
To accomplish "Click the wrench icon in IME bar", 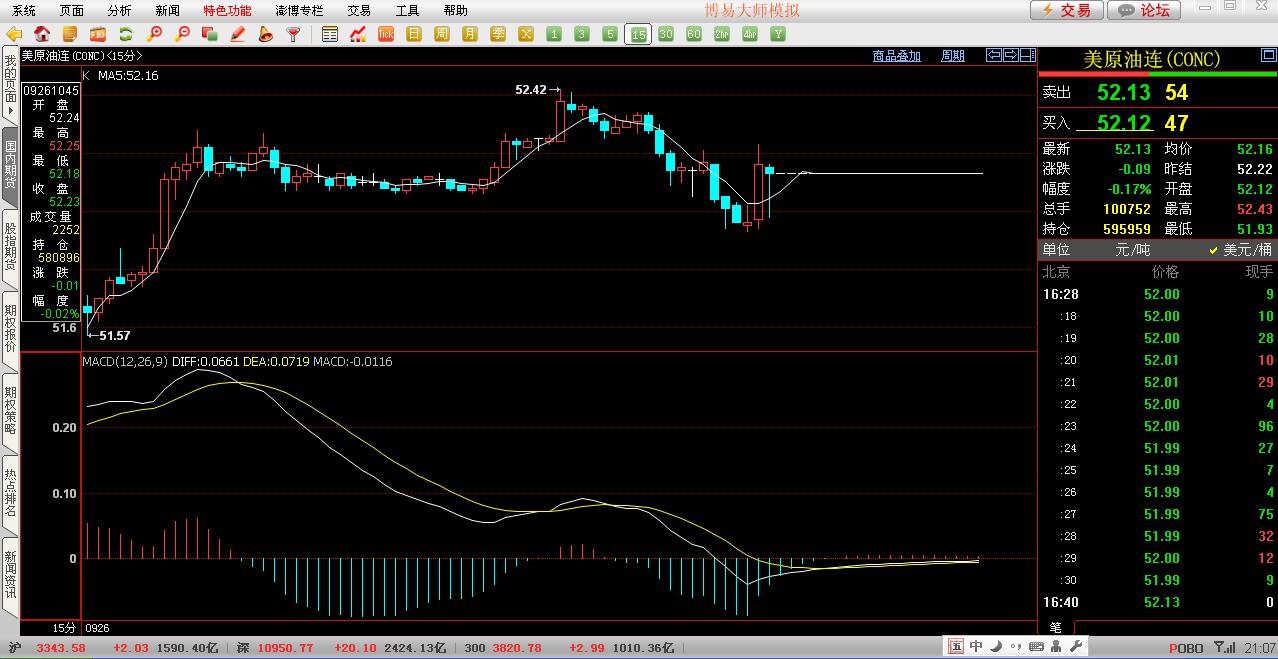I will 1076,647.
